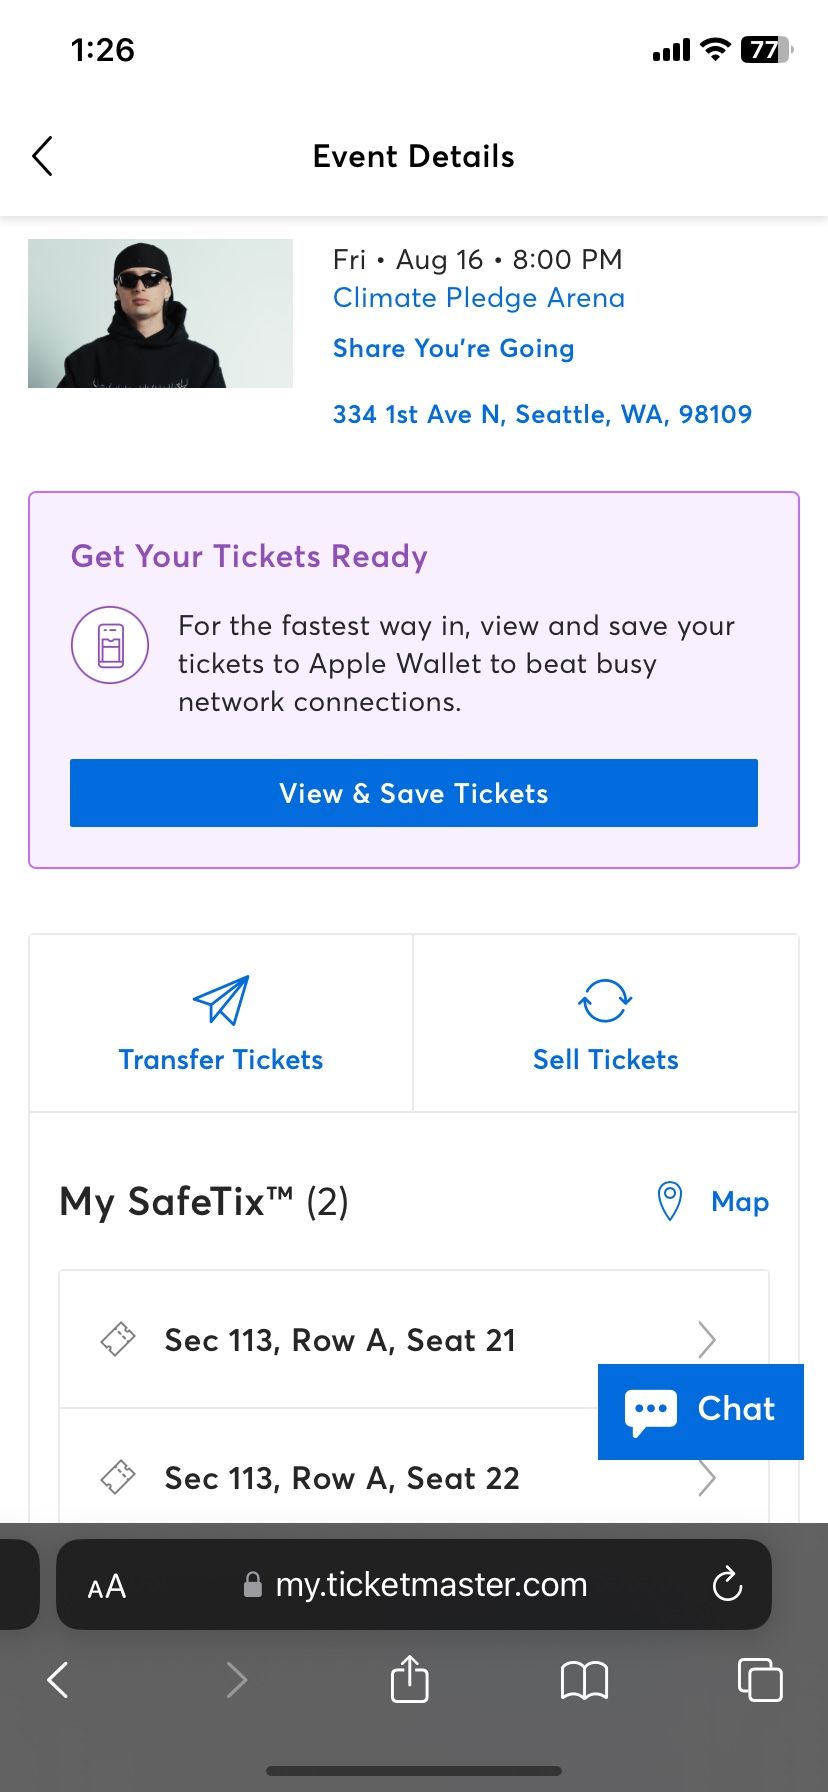Open the Map location pin icon
The height and width of the screenshot is (1792, 828).
(669, 1201)
